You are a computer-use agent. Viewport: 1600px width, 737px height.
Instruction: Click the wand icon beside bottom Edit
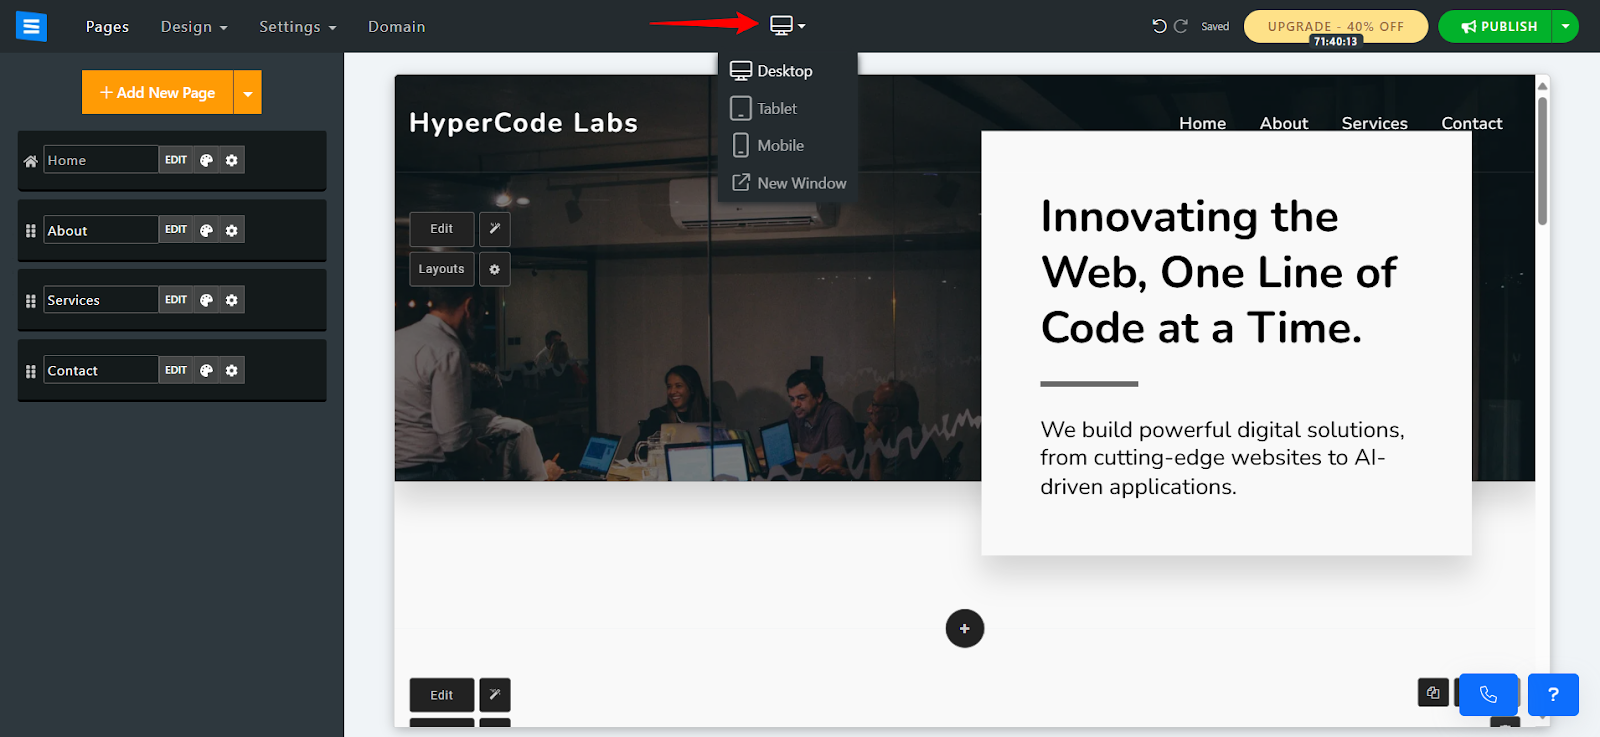[495, 695]
